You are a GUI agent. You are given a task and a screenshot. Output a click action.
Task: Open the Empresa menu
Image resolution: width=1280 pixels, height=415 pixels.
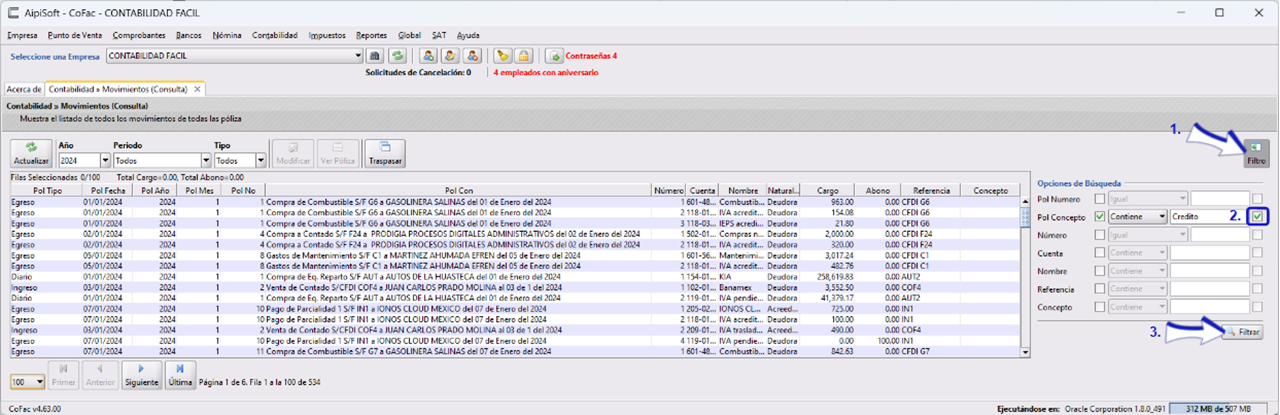pyautogui.click(x=21, y=35)
